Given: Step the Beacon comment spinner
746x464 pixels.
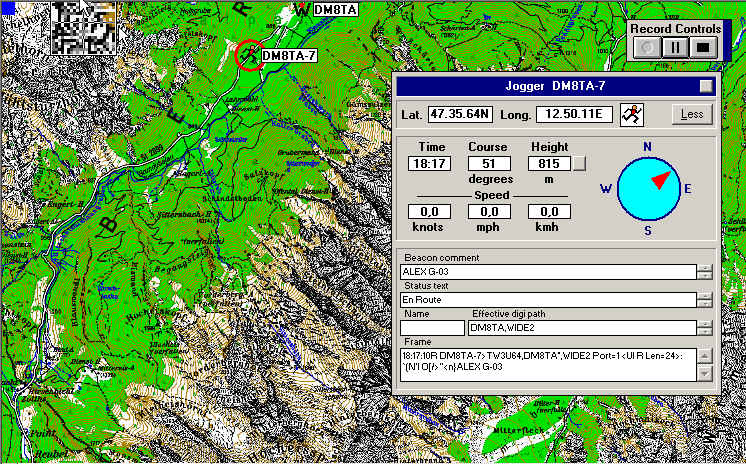Looking at the screenshot, I should point(705,272).
